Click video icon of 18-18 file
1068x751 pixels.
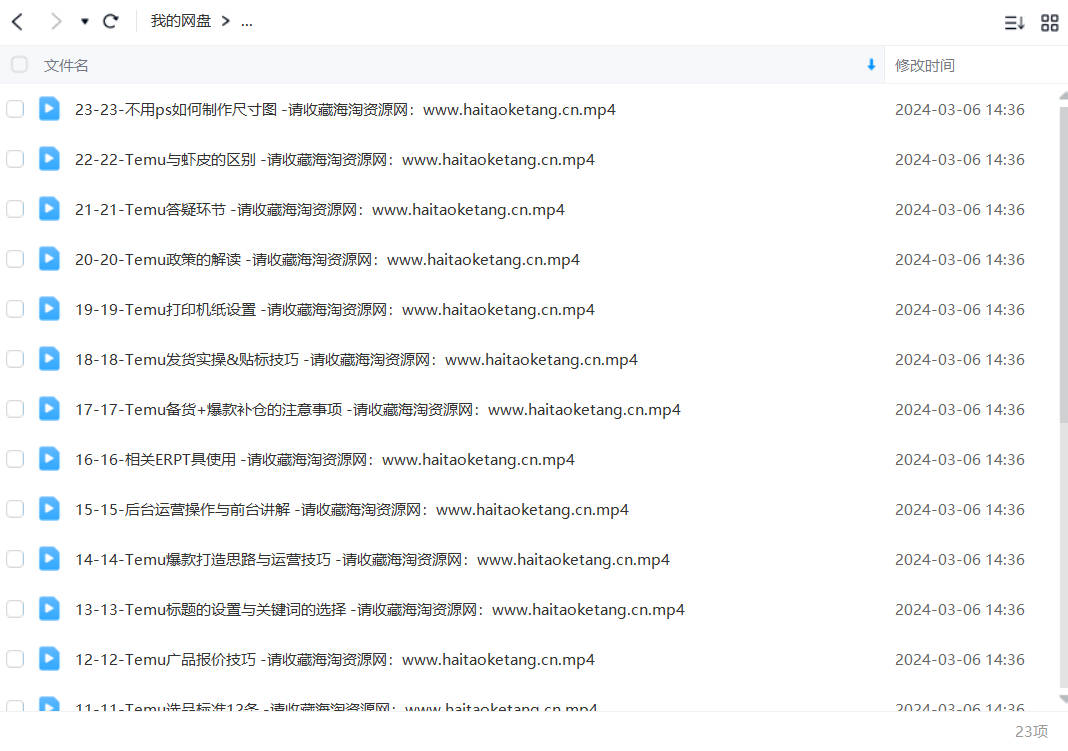click(x=49, y=359)
